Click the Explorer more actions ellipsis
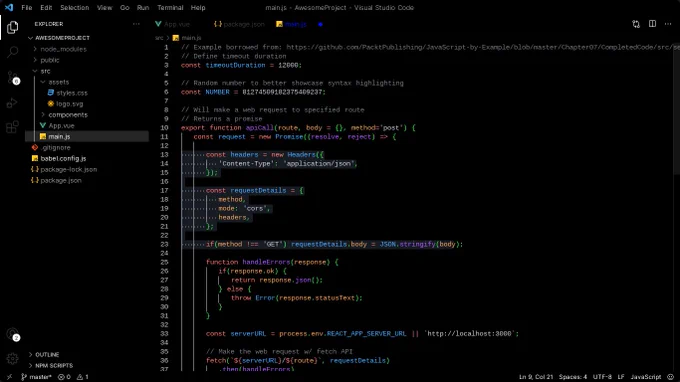Viewport: 680px width, 382px height. (137, 24)
